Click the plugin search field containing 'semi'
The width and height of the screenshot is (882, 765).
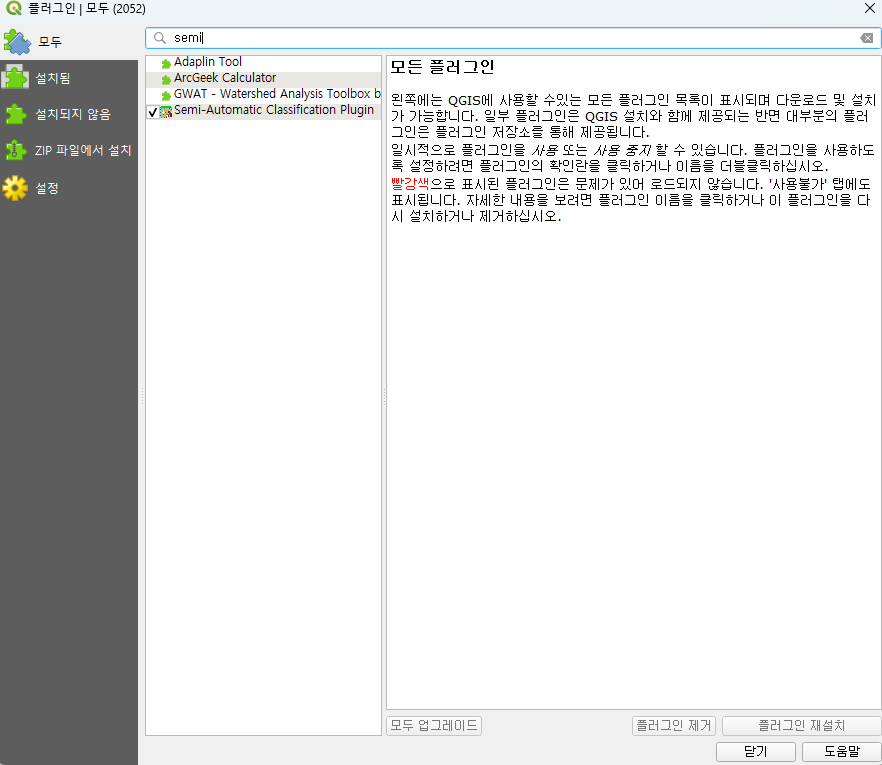[x=513, y=38]
